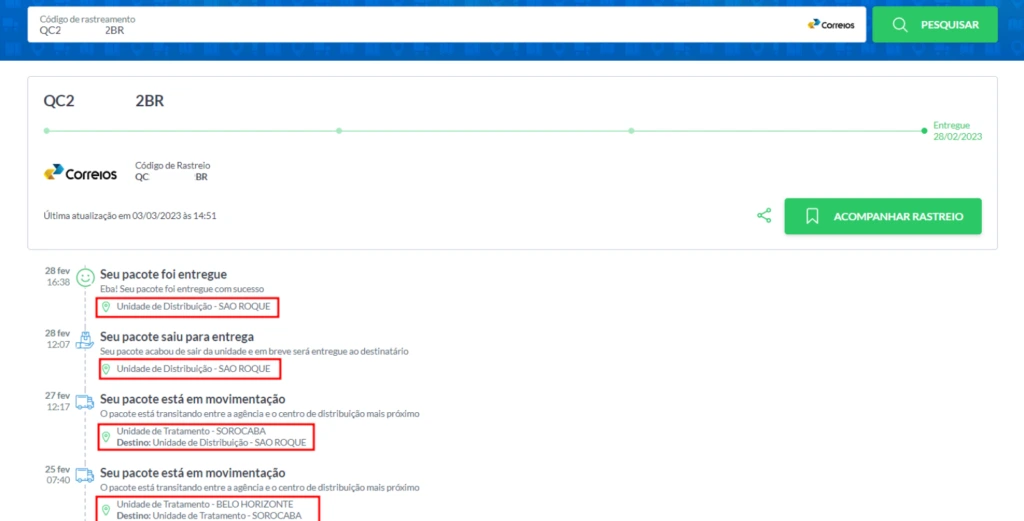Click location pin of first SAO ROQUE entry

[x=106, y=307]
